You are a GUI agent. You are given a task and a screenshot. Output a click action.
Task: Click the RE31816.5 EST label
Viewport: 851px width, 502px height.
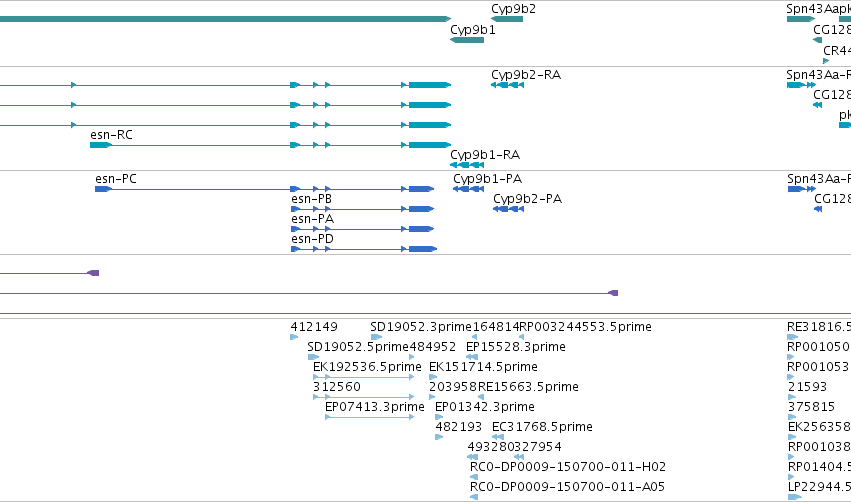(819, 327)
